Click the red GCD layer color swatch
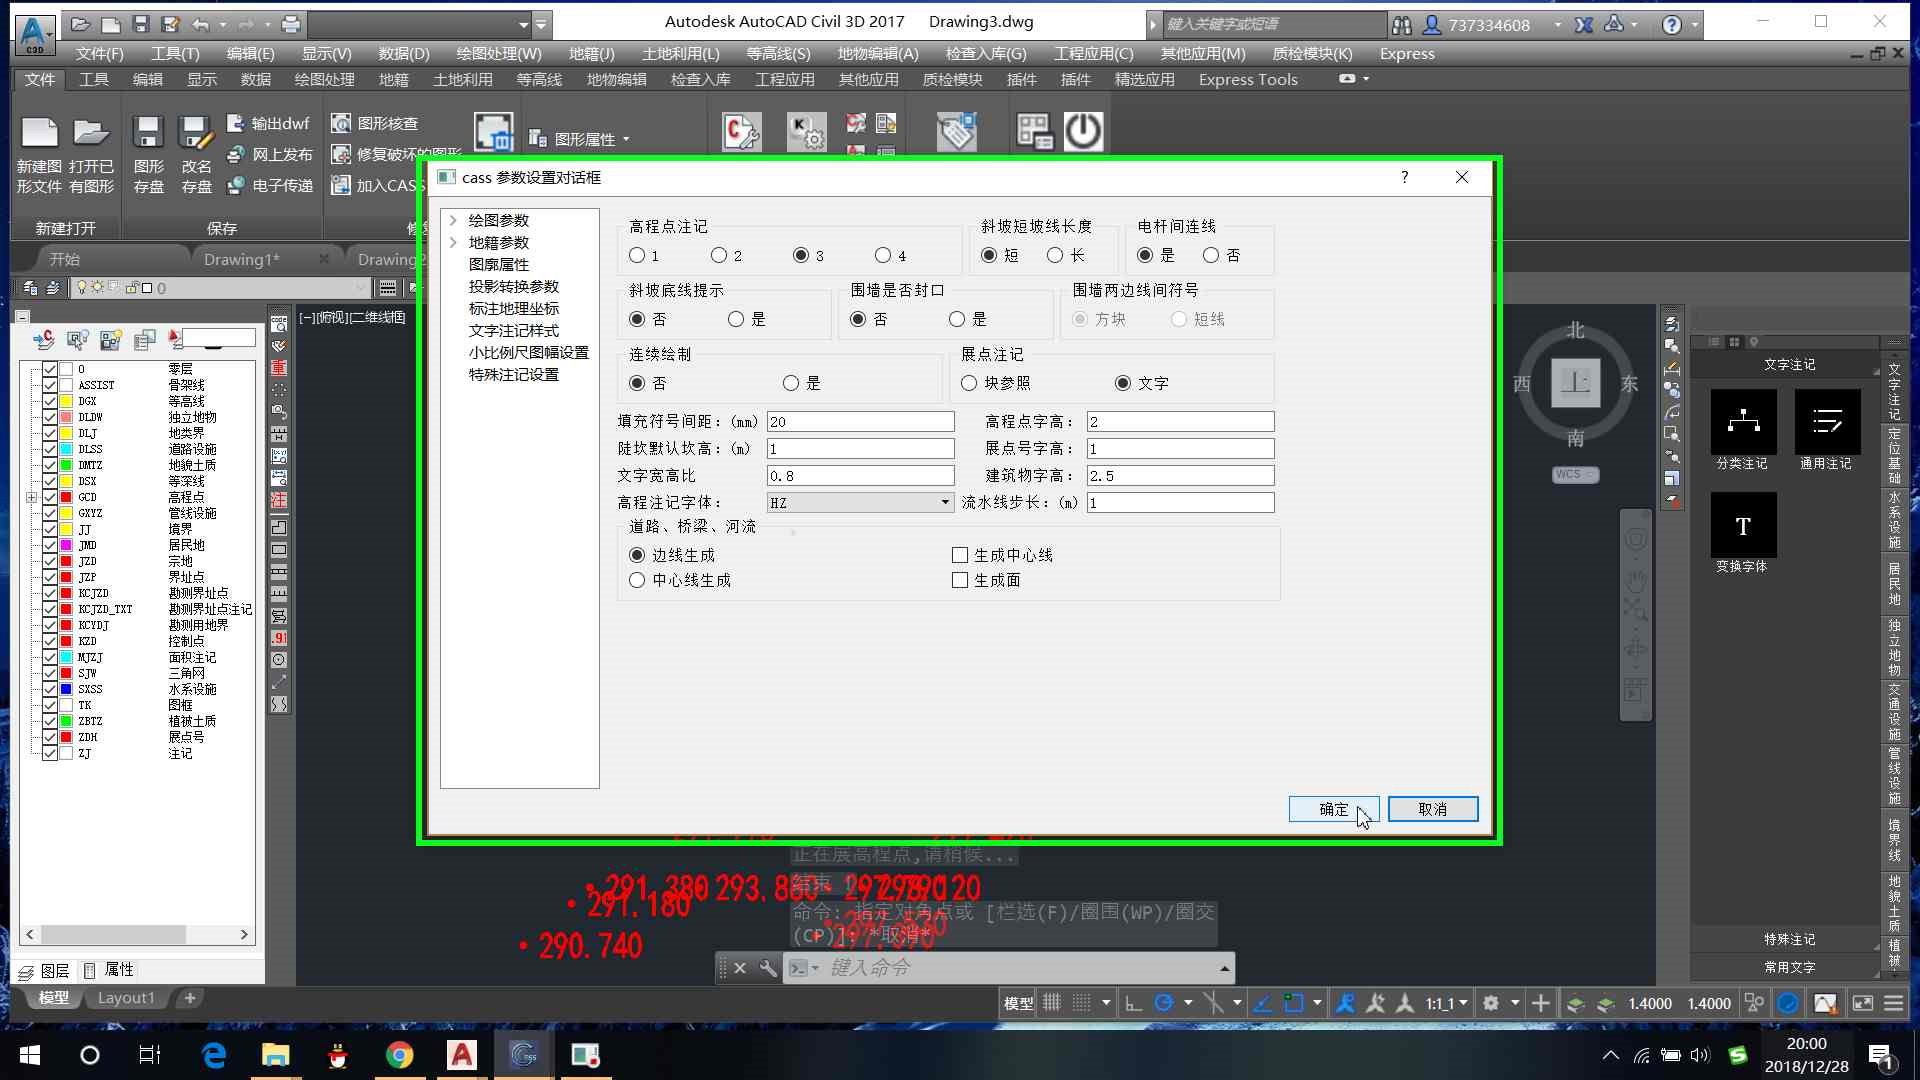1920x1080 pixels. click(66, 497)
